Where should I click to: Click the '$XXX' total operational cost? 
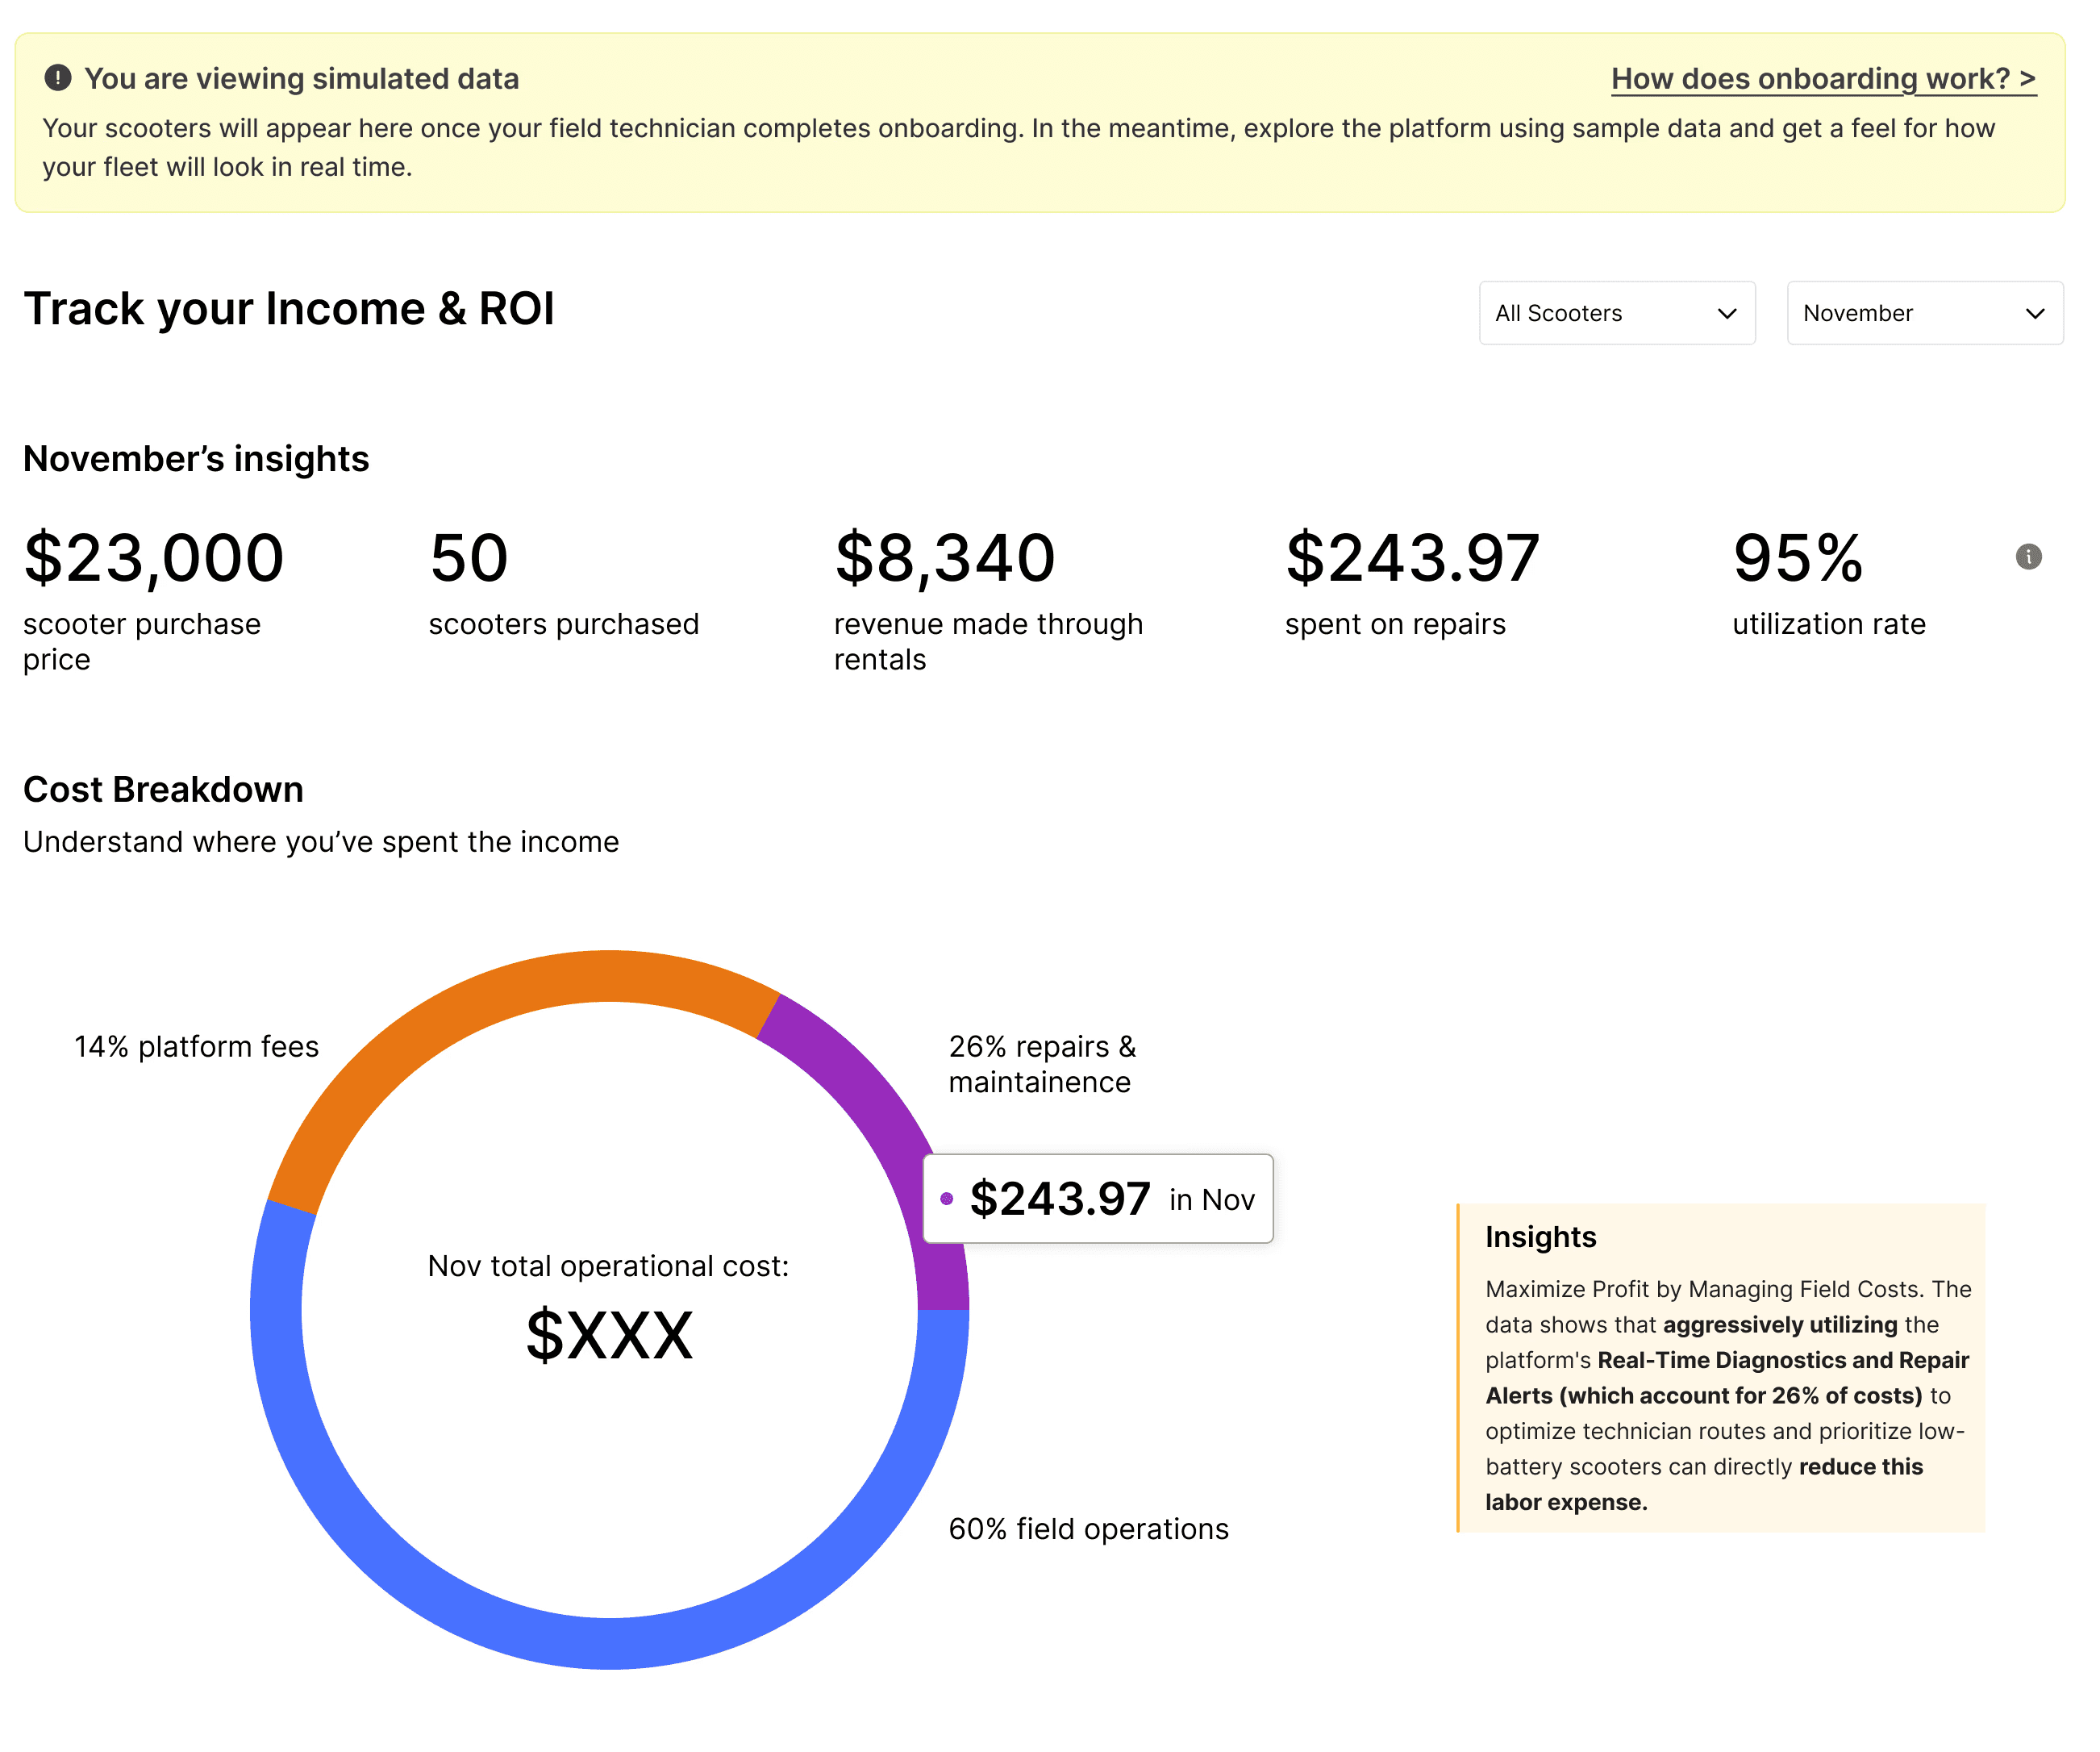coord(609,1334)
